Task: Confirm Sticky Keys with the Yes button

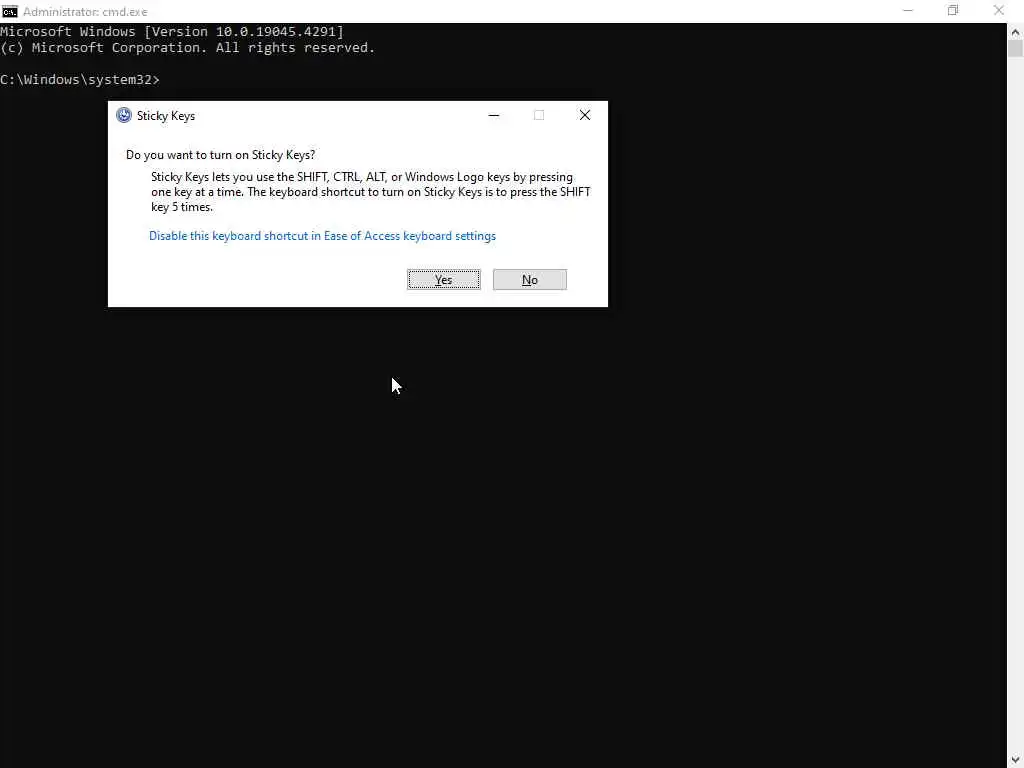Action: click(443, 280)
